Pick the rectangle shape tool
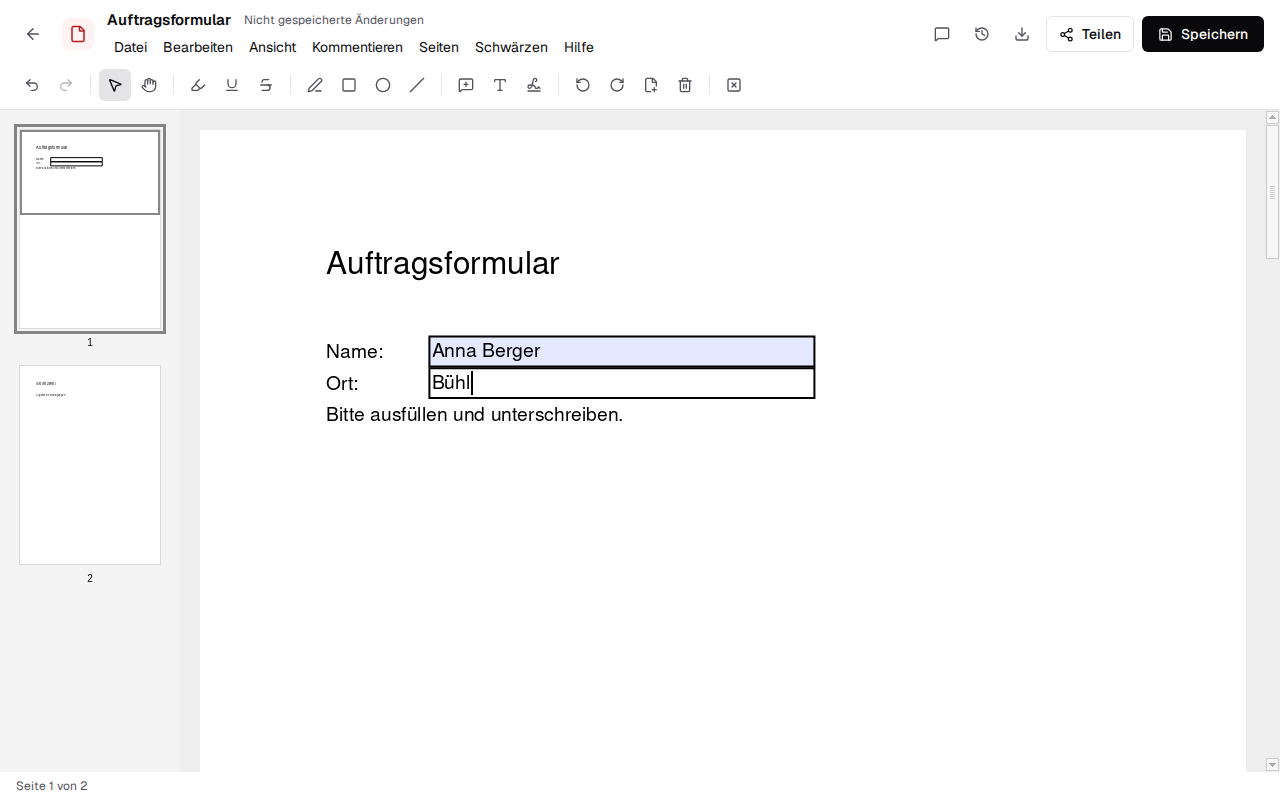The width and height of the screenshot is (1280, 800). [x=349, y=85]
